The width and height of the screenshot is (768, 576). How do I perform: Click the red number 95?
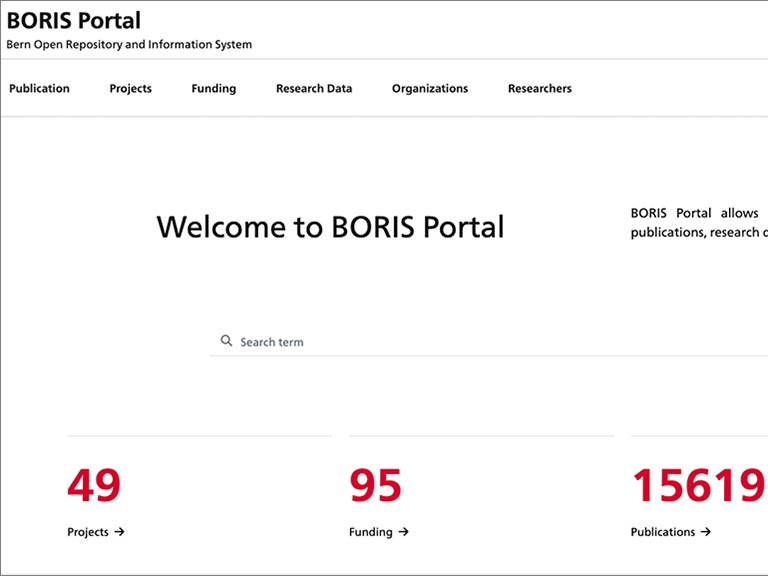pos(375,485)
